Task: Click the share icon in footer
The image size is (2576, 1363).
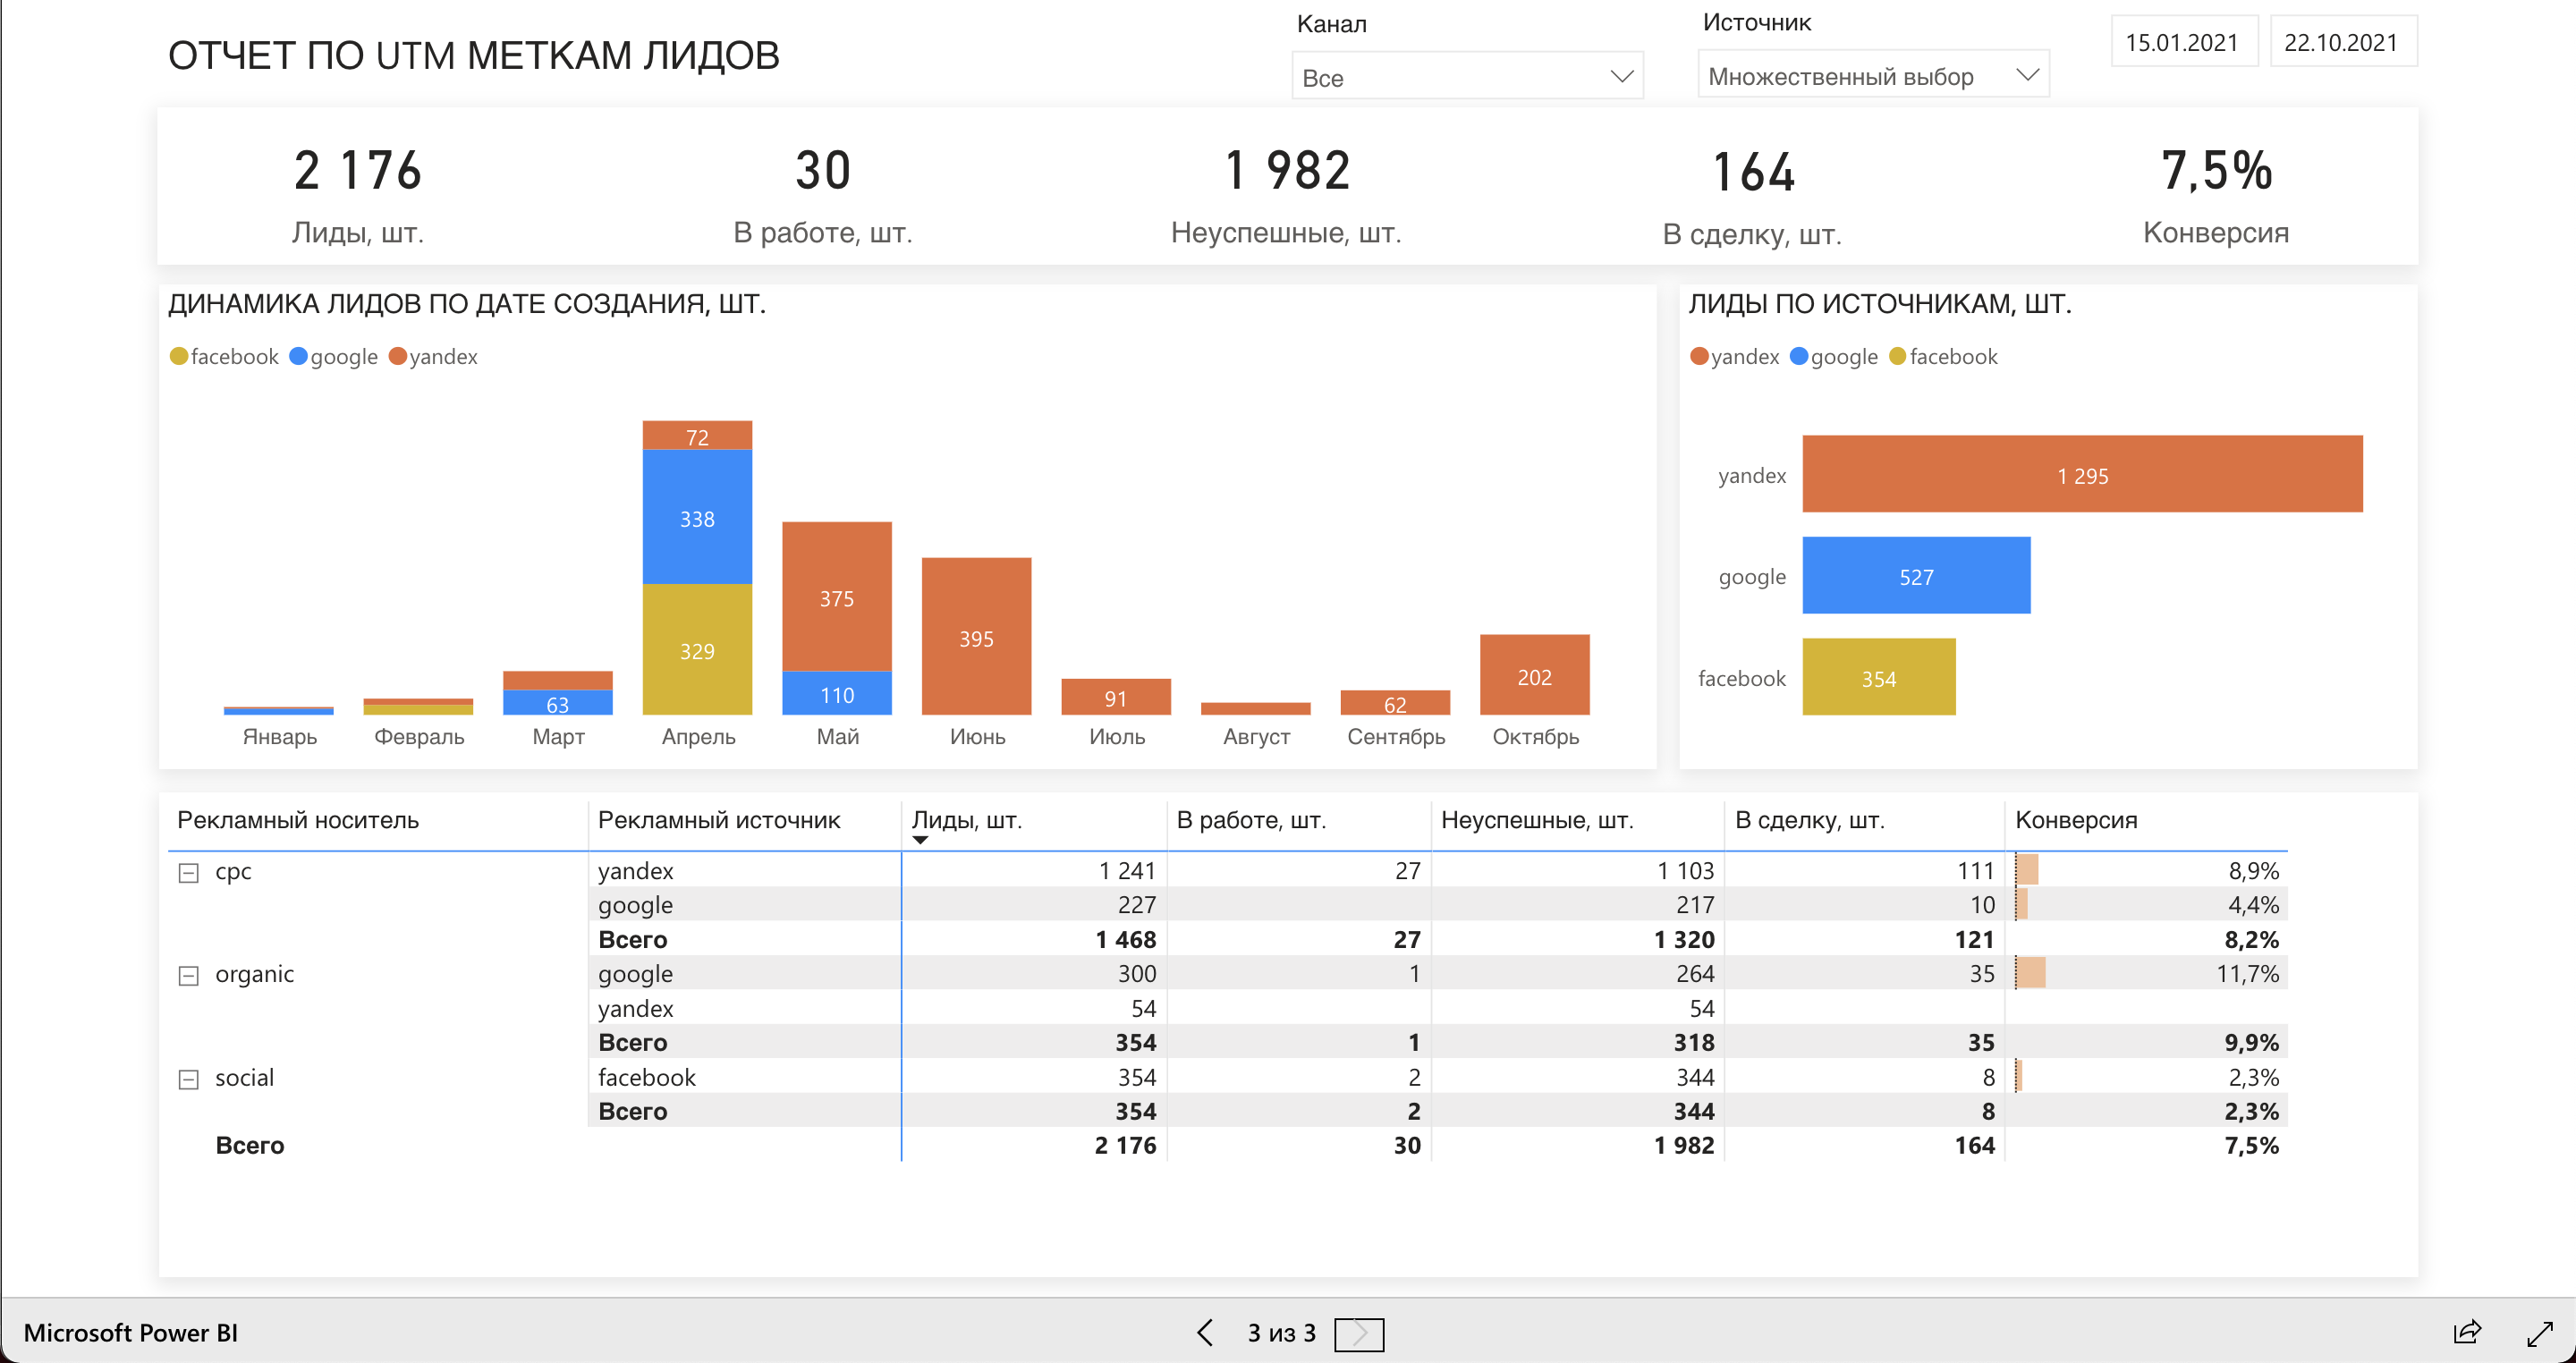Action: tap(2467, 1332)
